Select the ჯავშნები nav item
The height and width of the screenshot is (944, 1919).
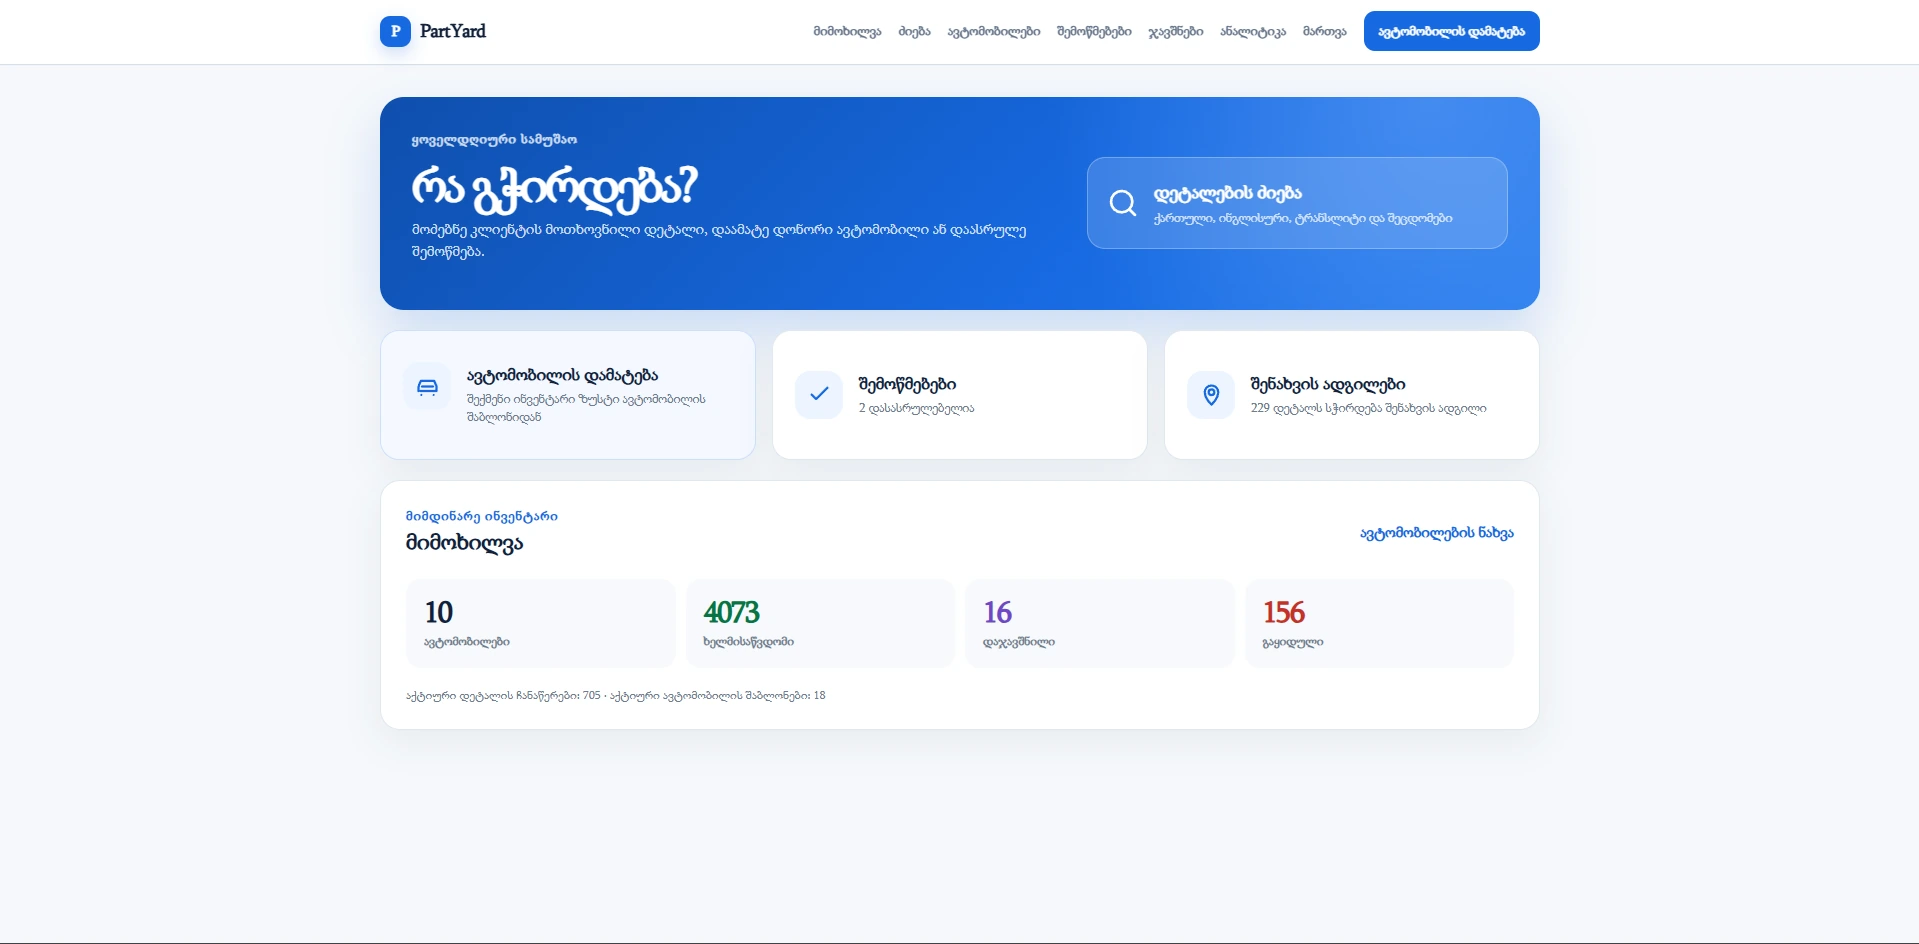click(1176, 31)
